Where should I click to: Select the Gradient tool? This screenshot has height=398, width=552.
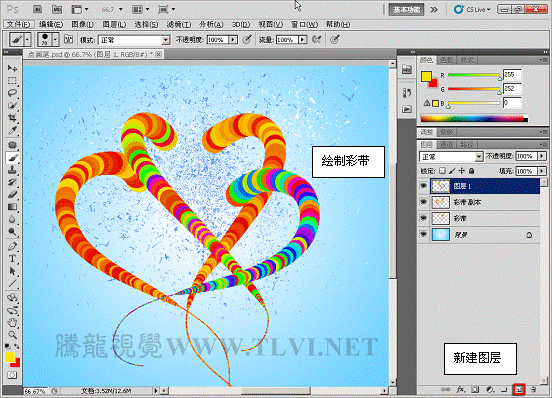coord(12,207)
